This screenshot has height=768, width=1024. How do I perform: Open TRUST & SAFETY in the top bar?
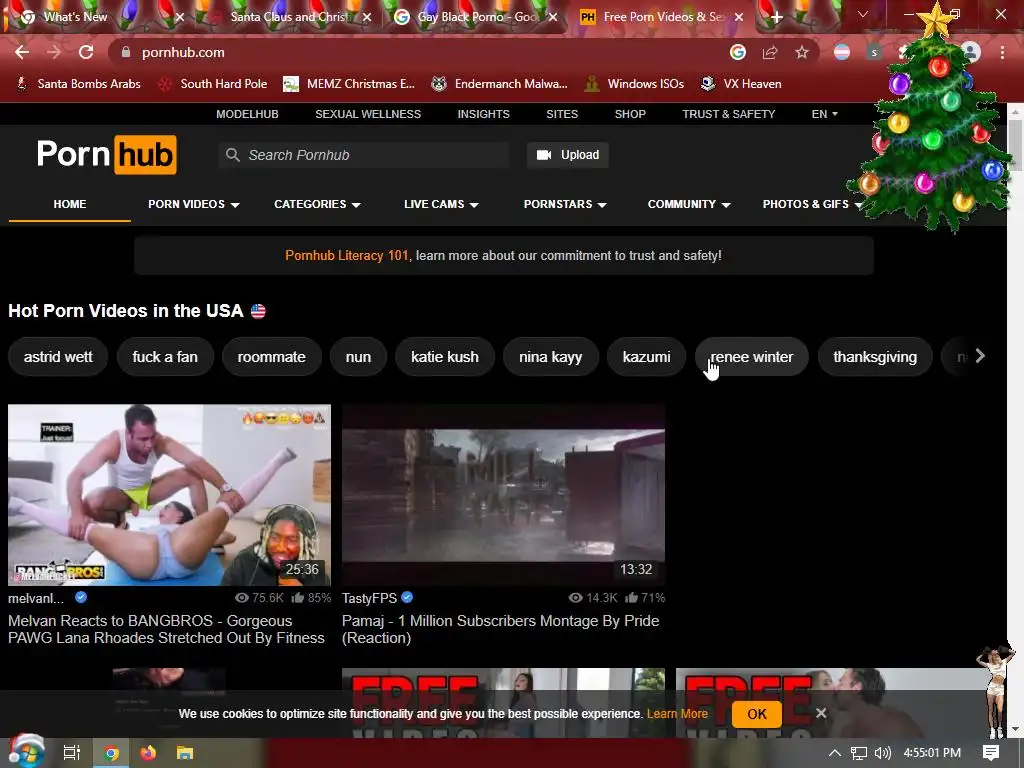click(x=729, y=114)
